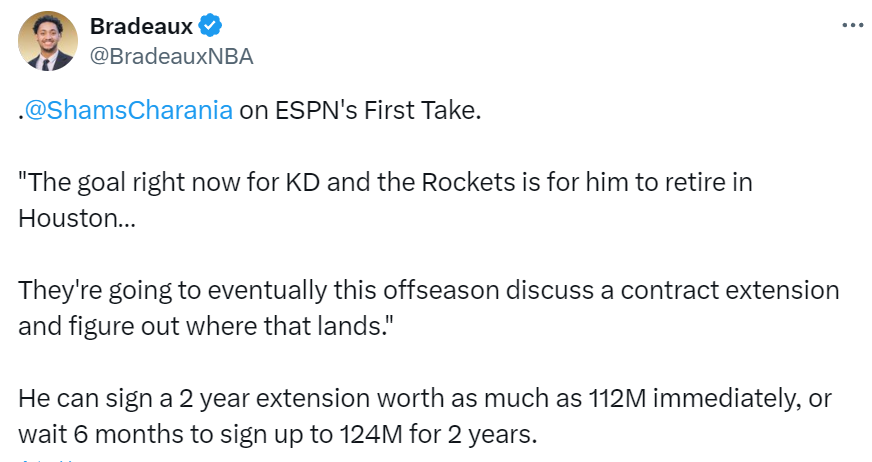Viewport: 872px width, 462px height.
Task: Click the quote about KD retiring in Houston
Action: click(x=385, y=200)
